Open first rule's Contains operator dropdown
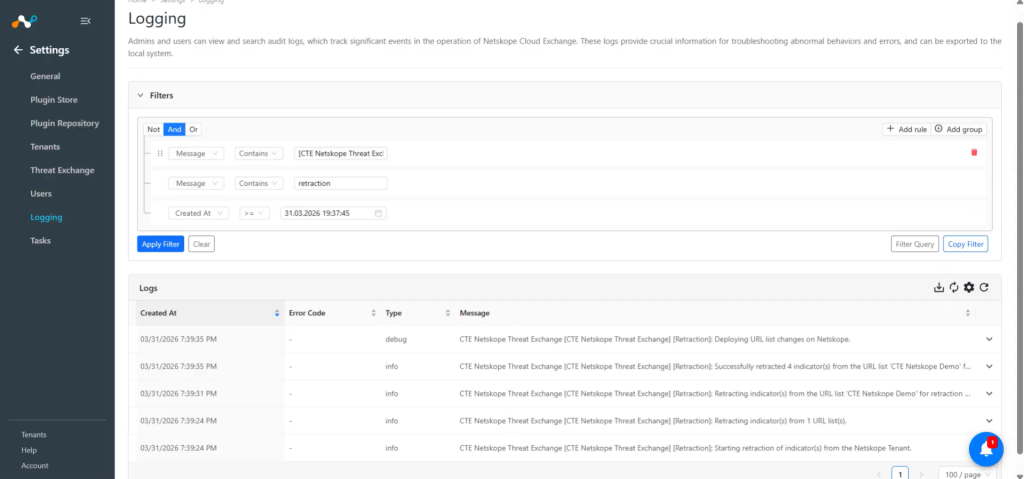Screen dimensions: 1024x479 259,154
